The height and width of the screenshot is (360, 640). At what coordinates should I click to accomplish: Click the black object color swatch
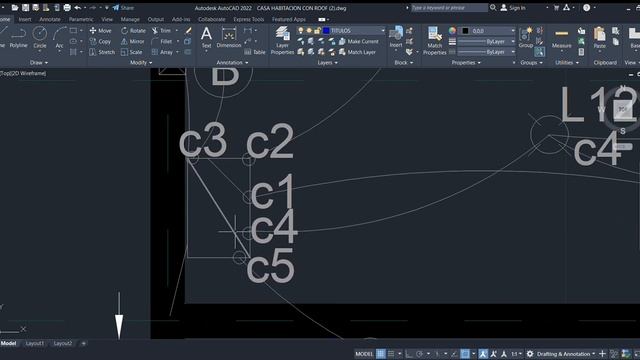coord(465,31)
